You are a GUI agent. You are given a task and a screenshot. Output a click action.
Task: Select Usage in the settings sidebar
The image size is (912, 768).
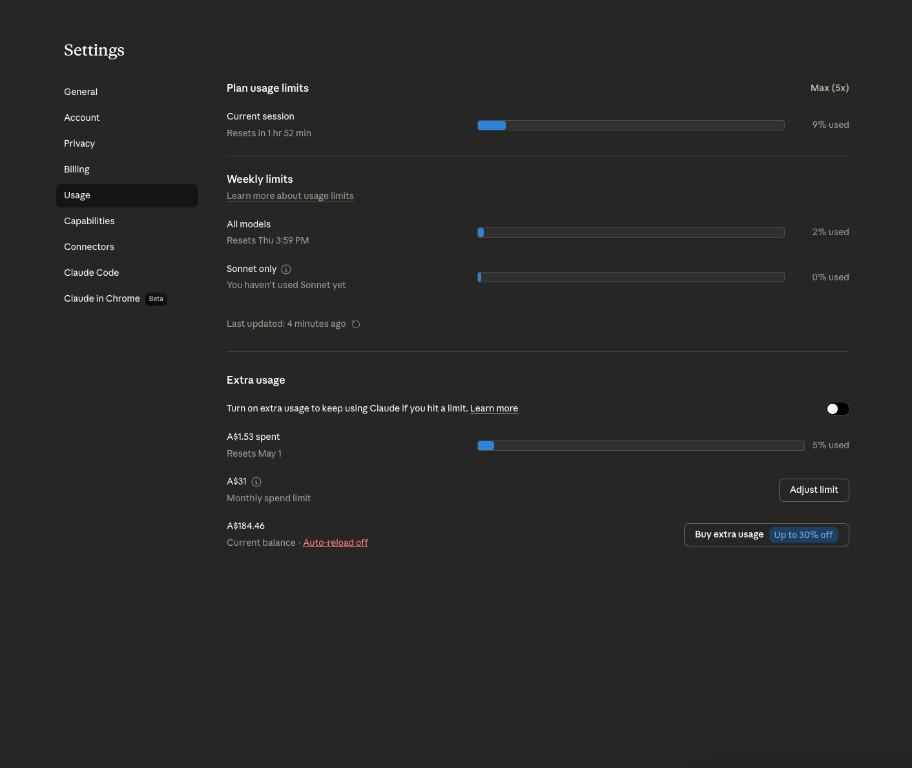point(77,196)
